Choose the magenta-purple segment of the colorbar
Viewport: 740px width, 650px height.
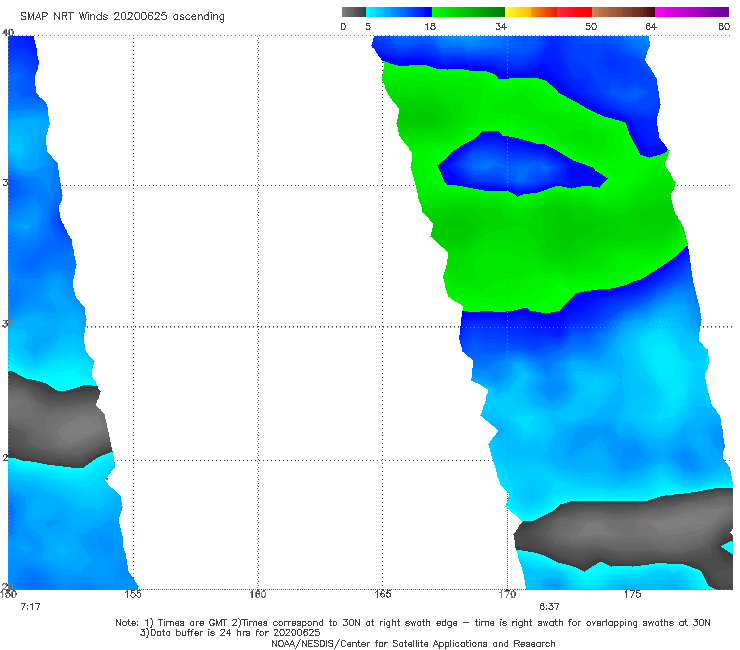pyautogui.click(x=692, y=12)
